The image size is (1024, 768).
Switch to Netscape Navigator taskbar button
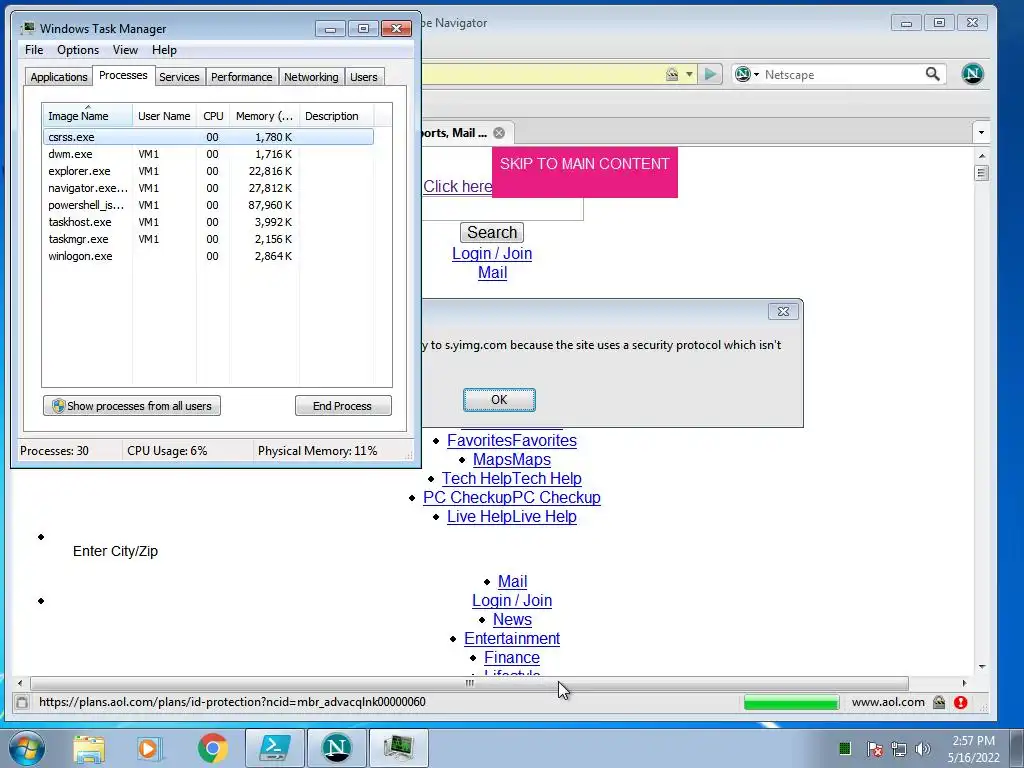tap(337, 748)
